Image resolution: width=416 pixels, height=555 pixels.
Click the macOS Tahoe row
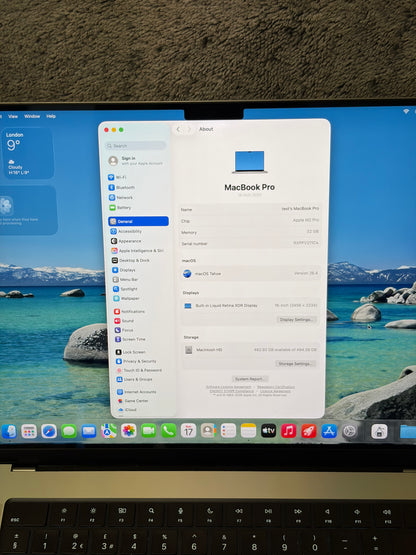click(x=250, y=274)
